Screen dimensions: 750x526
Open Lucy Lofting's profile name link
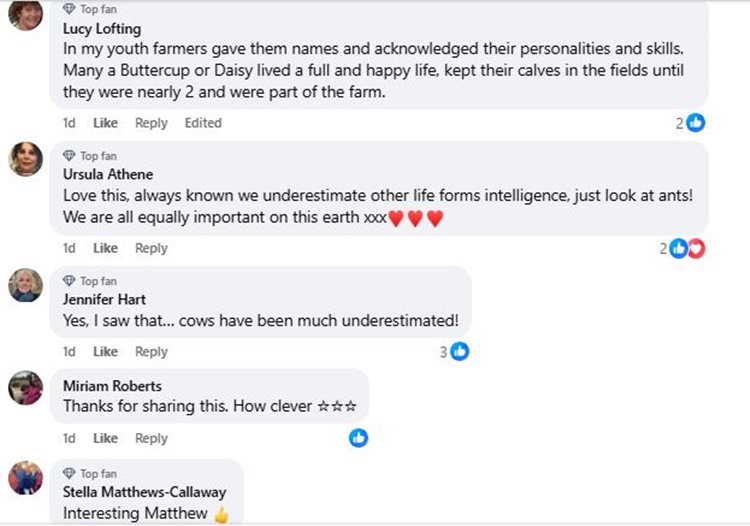[102, 29]
